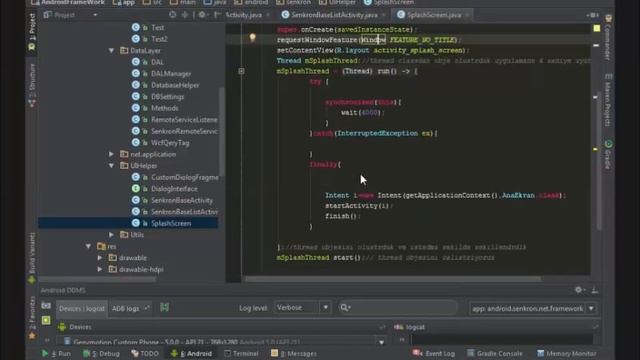Collapse the UIHelper folder
Viewport: 640px width, 360px height.
tap(111, 166)
